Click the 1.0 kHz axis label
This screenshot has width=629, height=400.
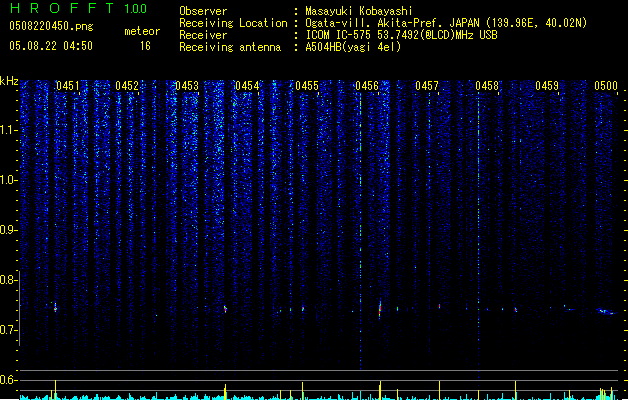pyautogui.click(x=8, y=180)
